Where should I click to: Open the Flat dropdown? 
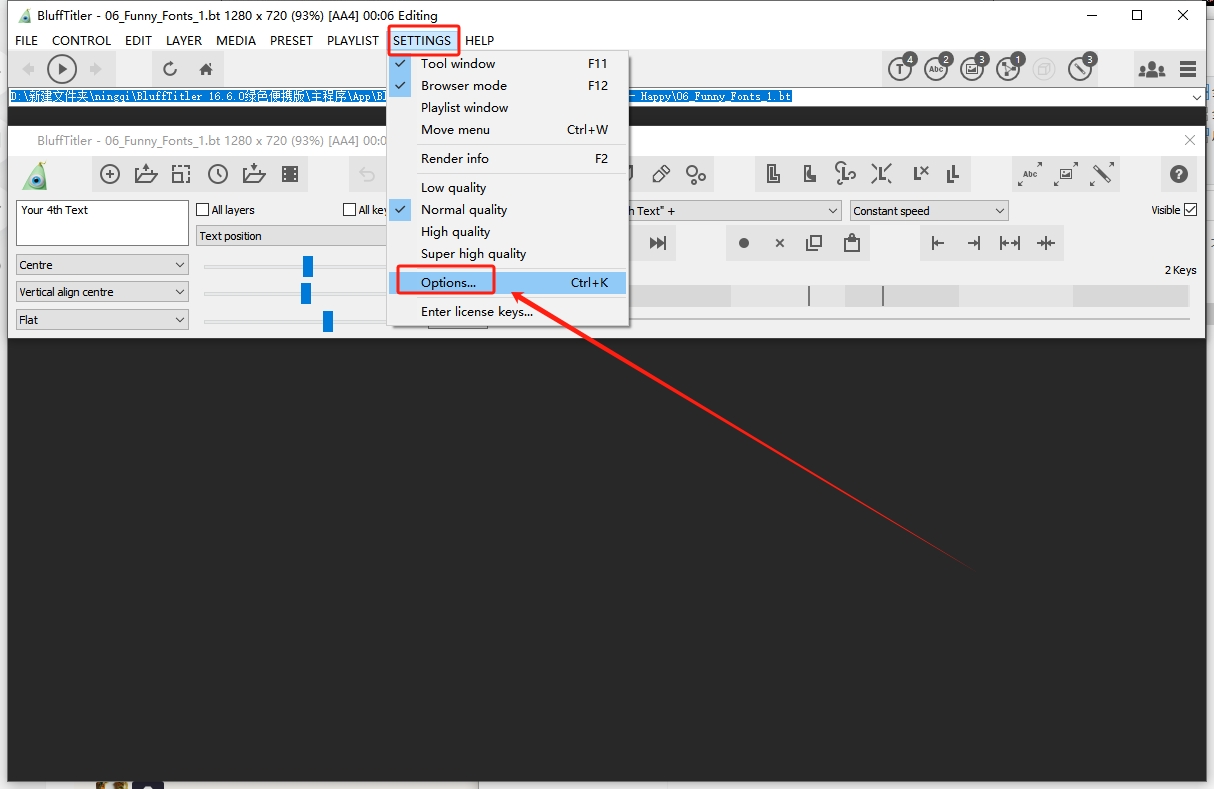pyautogui.click(x=102, y=320)
